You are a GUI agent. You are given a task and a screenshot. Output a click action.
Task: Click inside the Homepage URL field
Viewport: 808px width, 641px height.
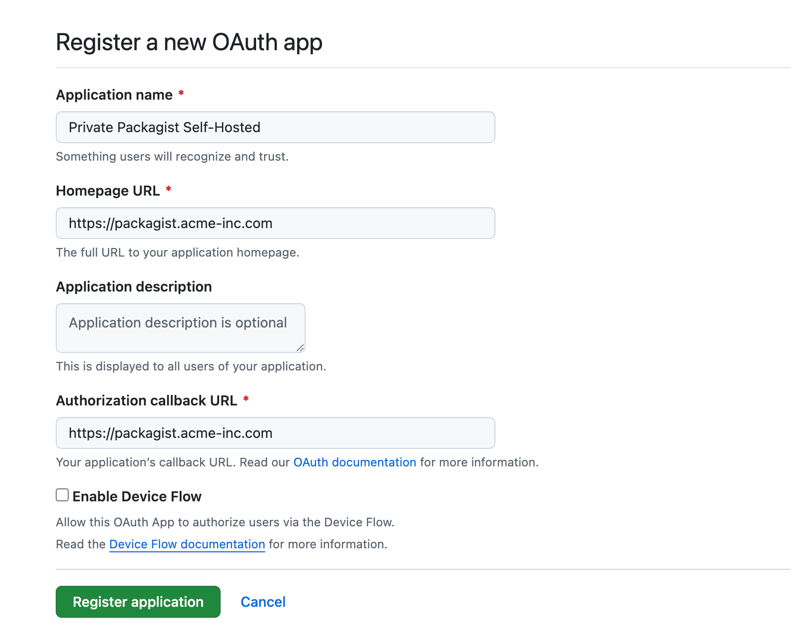[275, 223]
